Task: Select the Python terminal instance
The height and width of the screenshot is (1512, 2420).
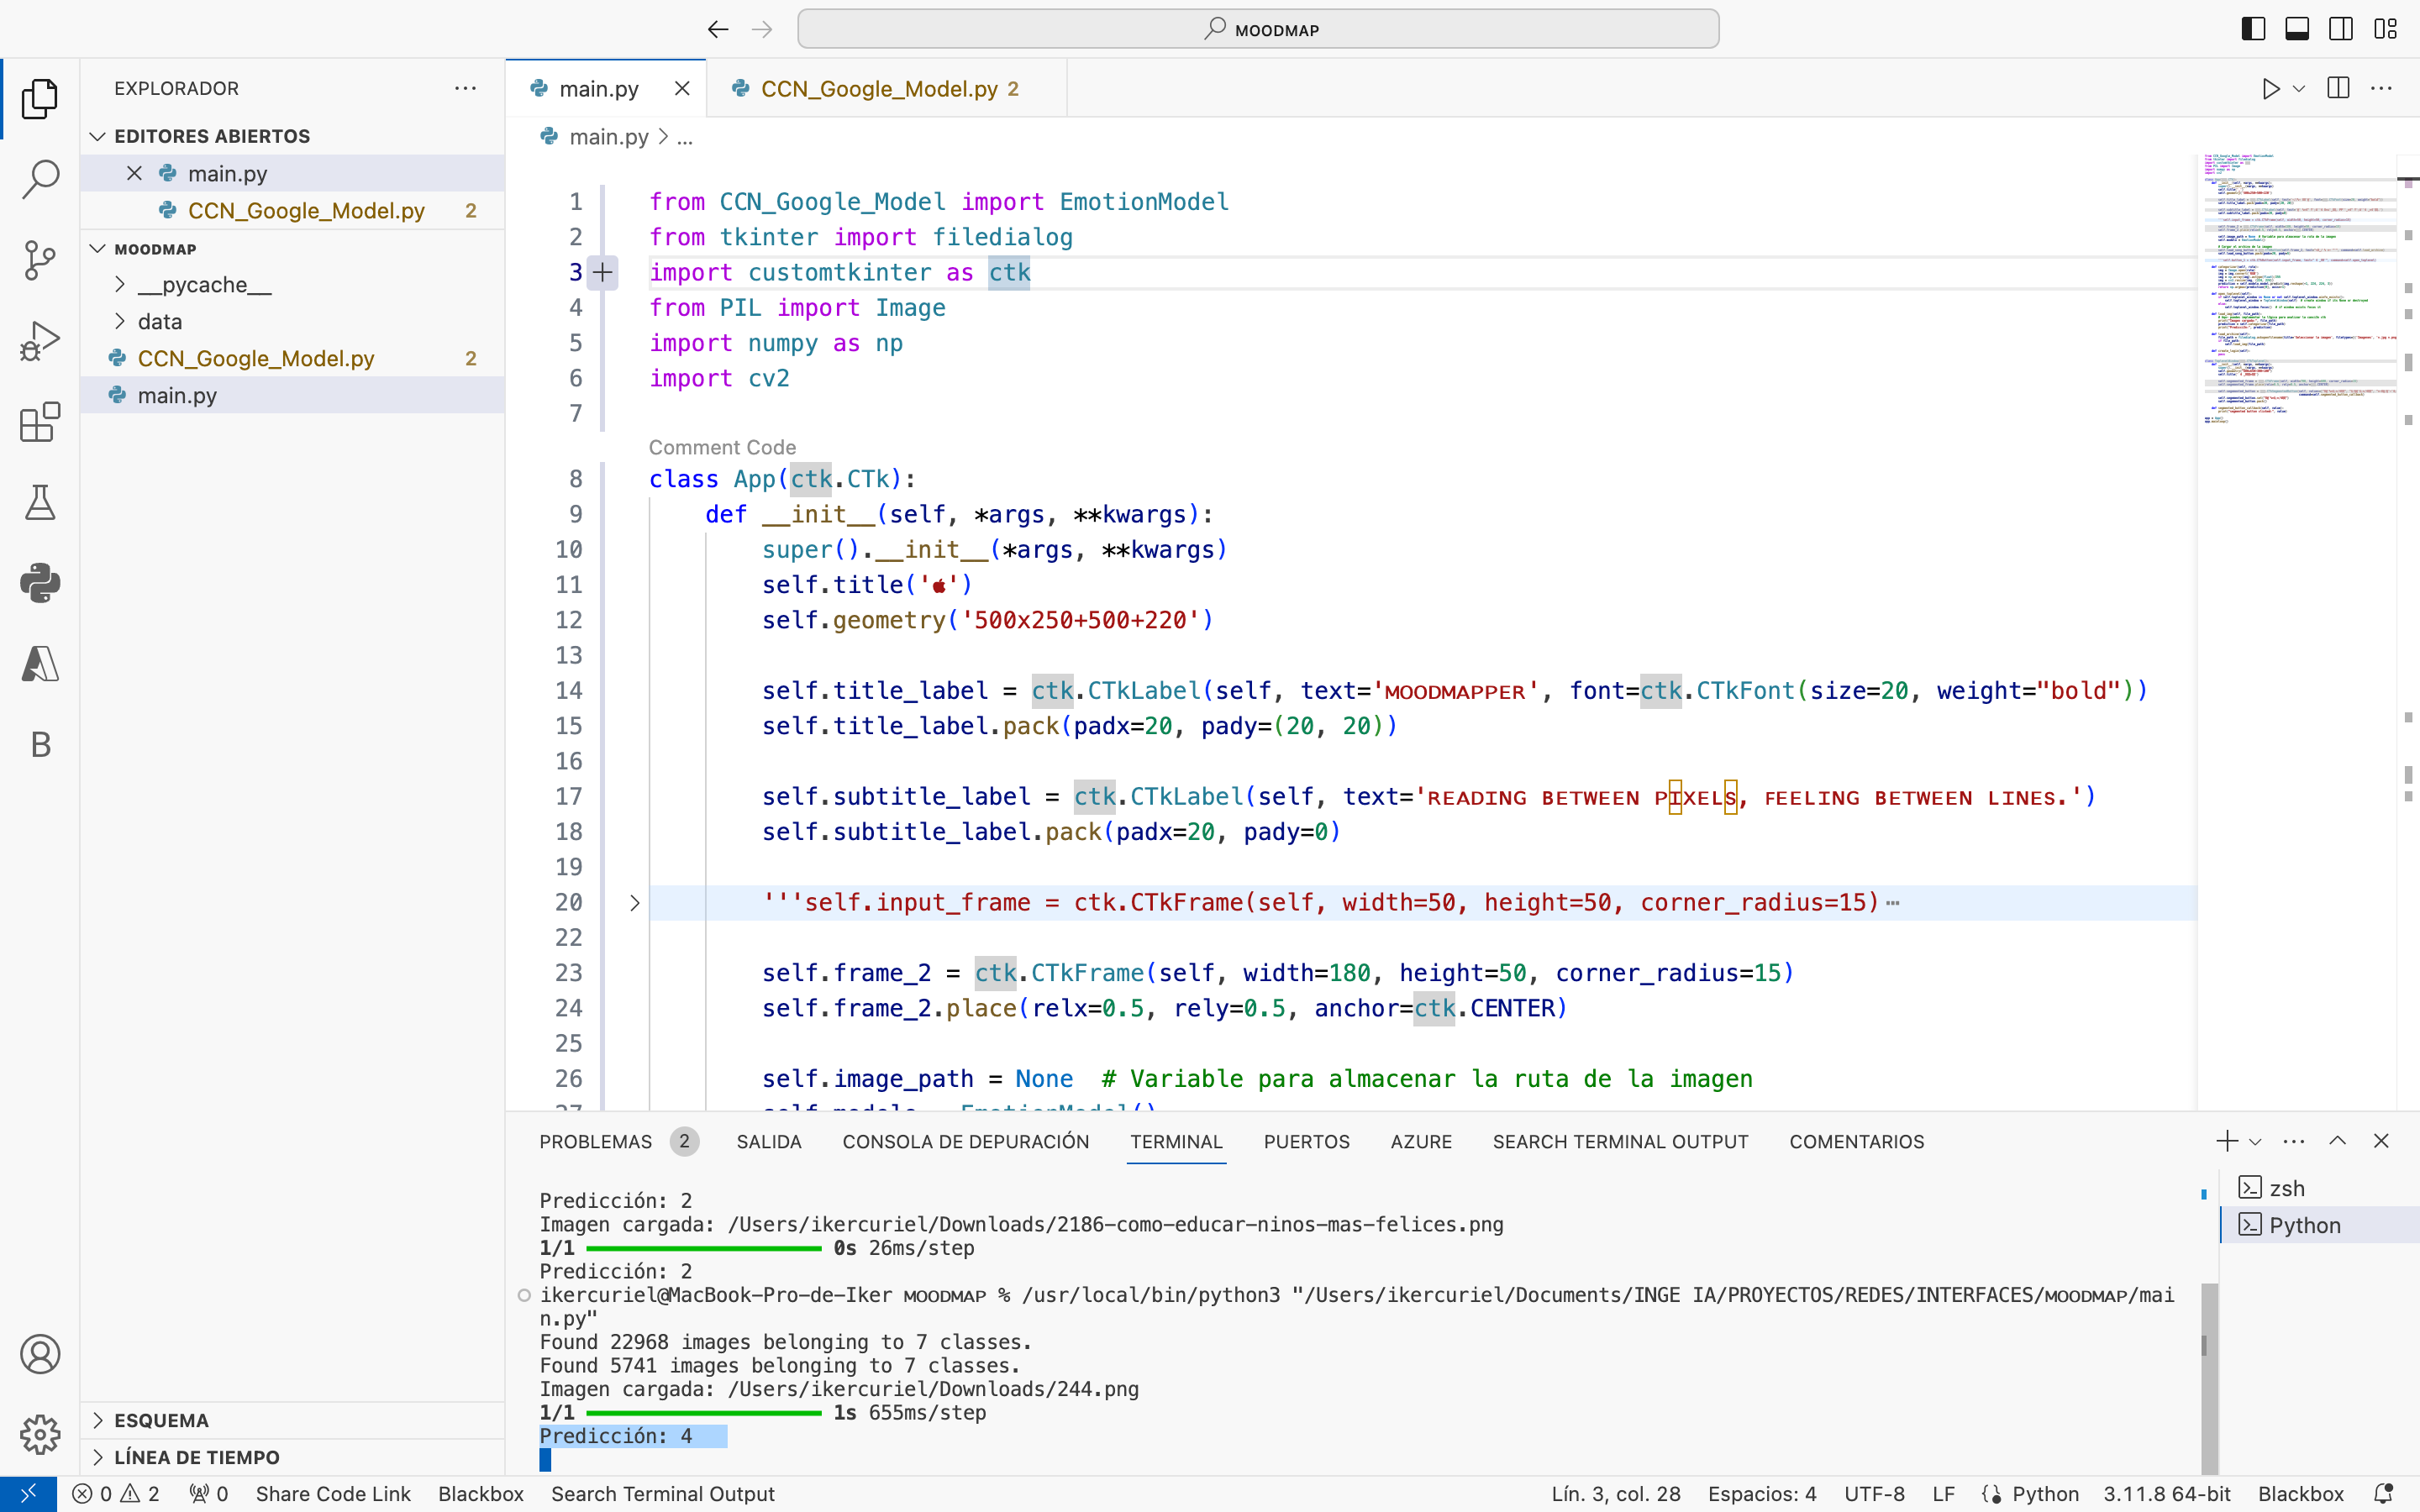Action: (2320, 1225)
